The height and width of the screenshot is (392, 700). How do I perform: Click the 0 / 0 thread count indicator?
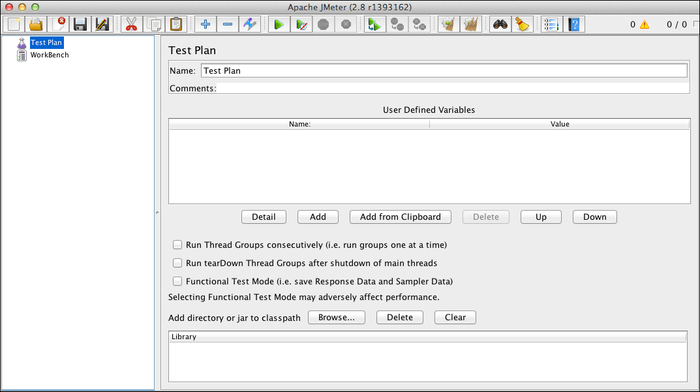click(x=677, y=25)
